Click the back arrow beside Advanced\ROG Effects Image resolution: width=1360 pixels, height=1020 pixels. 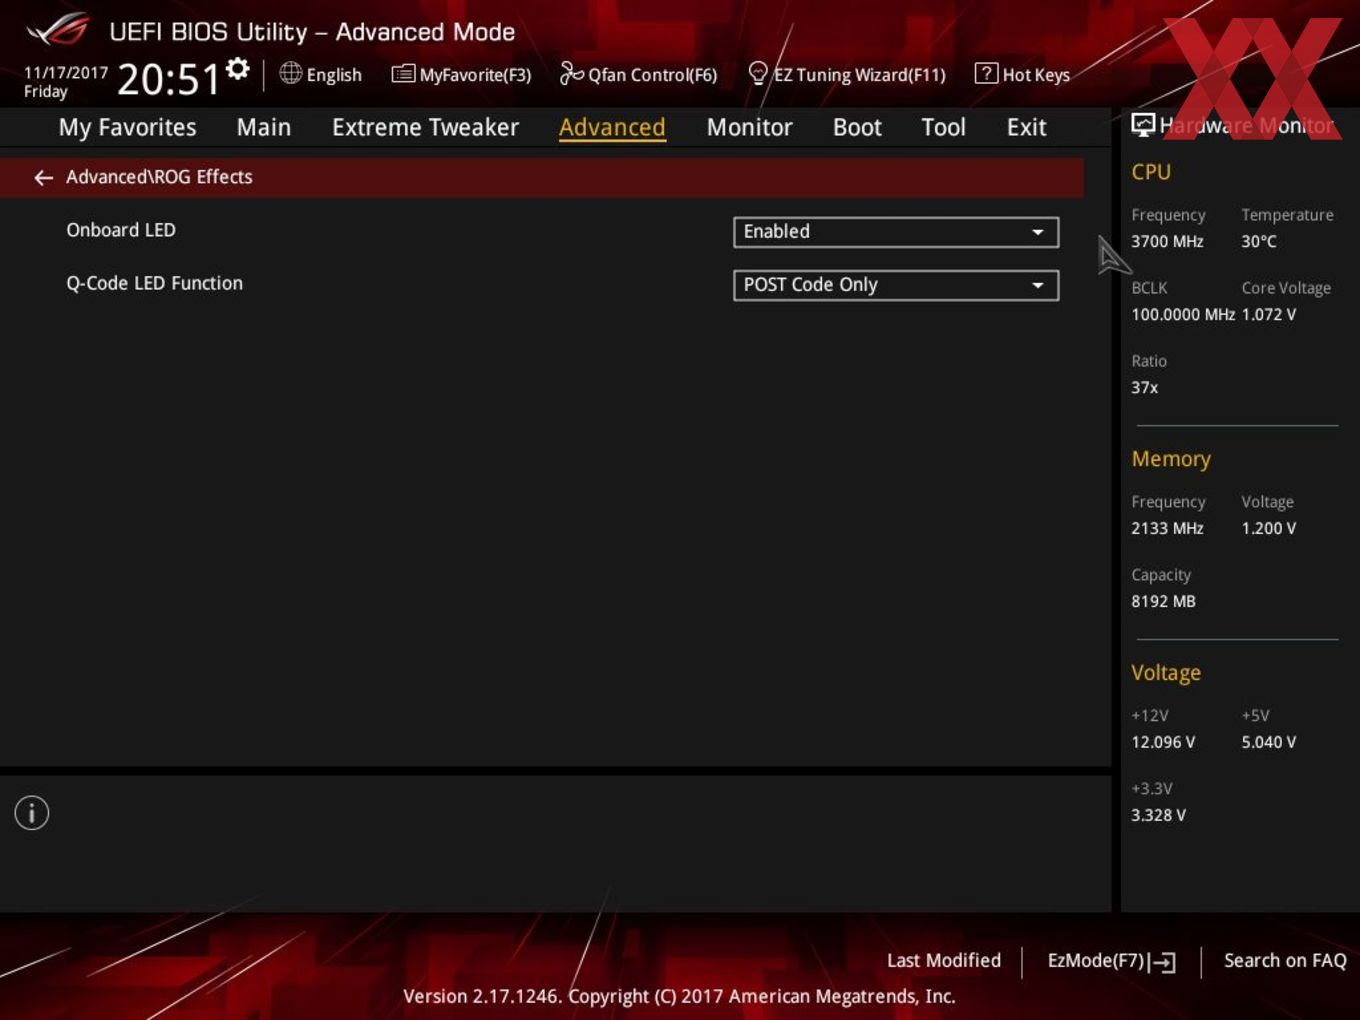[x=43, y=177]
